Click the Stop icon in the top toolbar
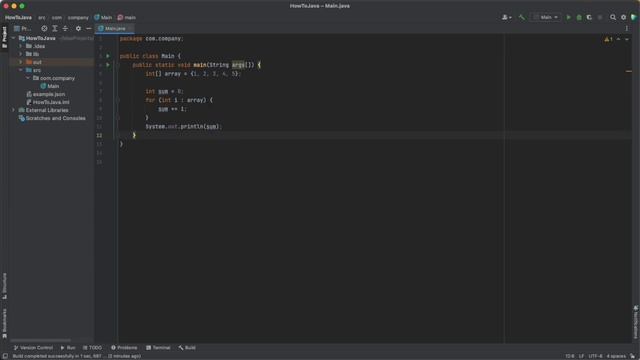 tap(600, 18)
